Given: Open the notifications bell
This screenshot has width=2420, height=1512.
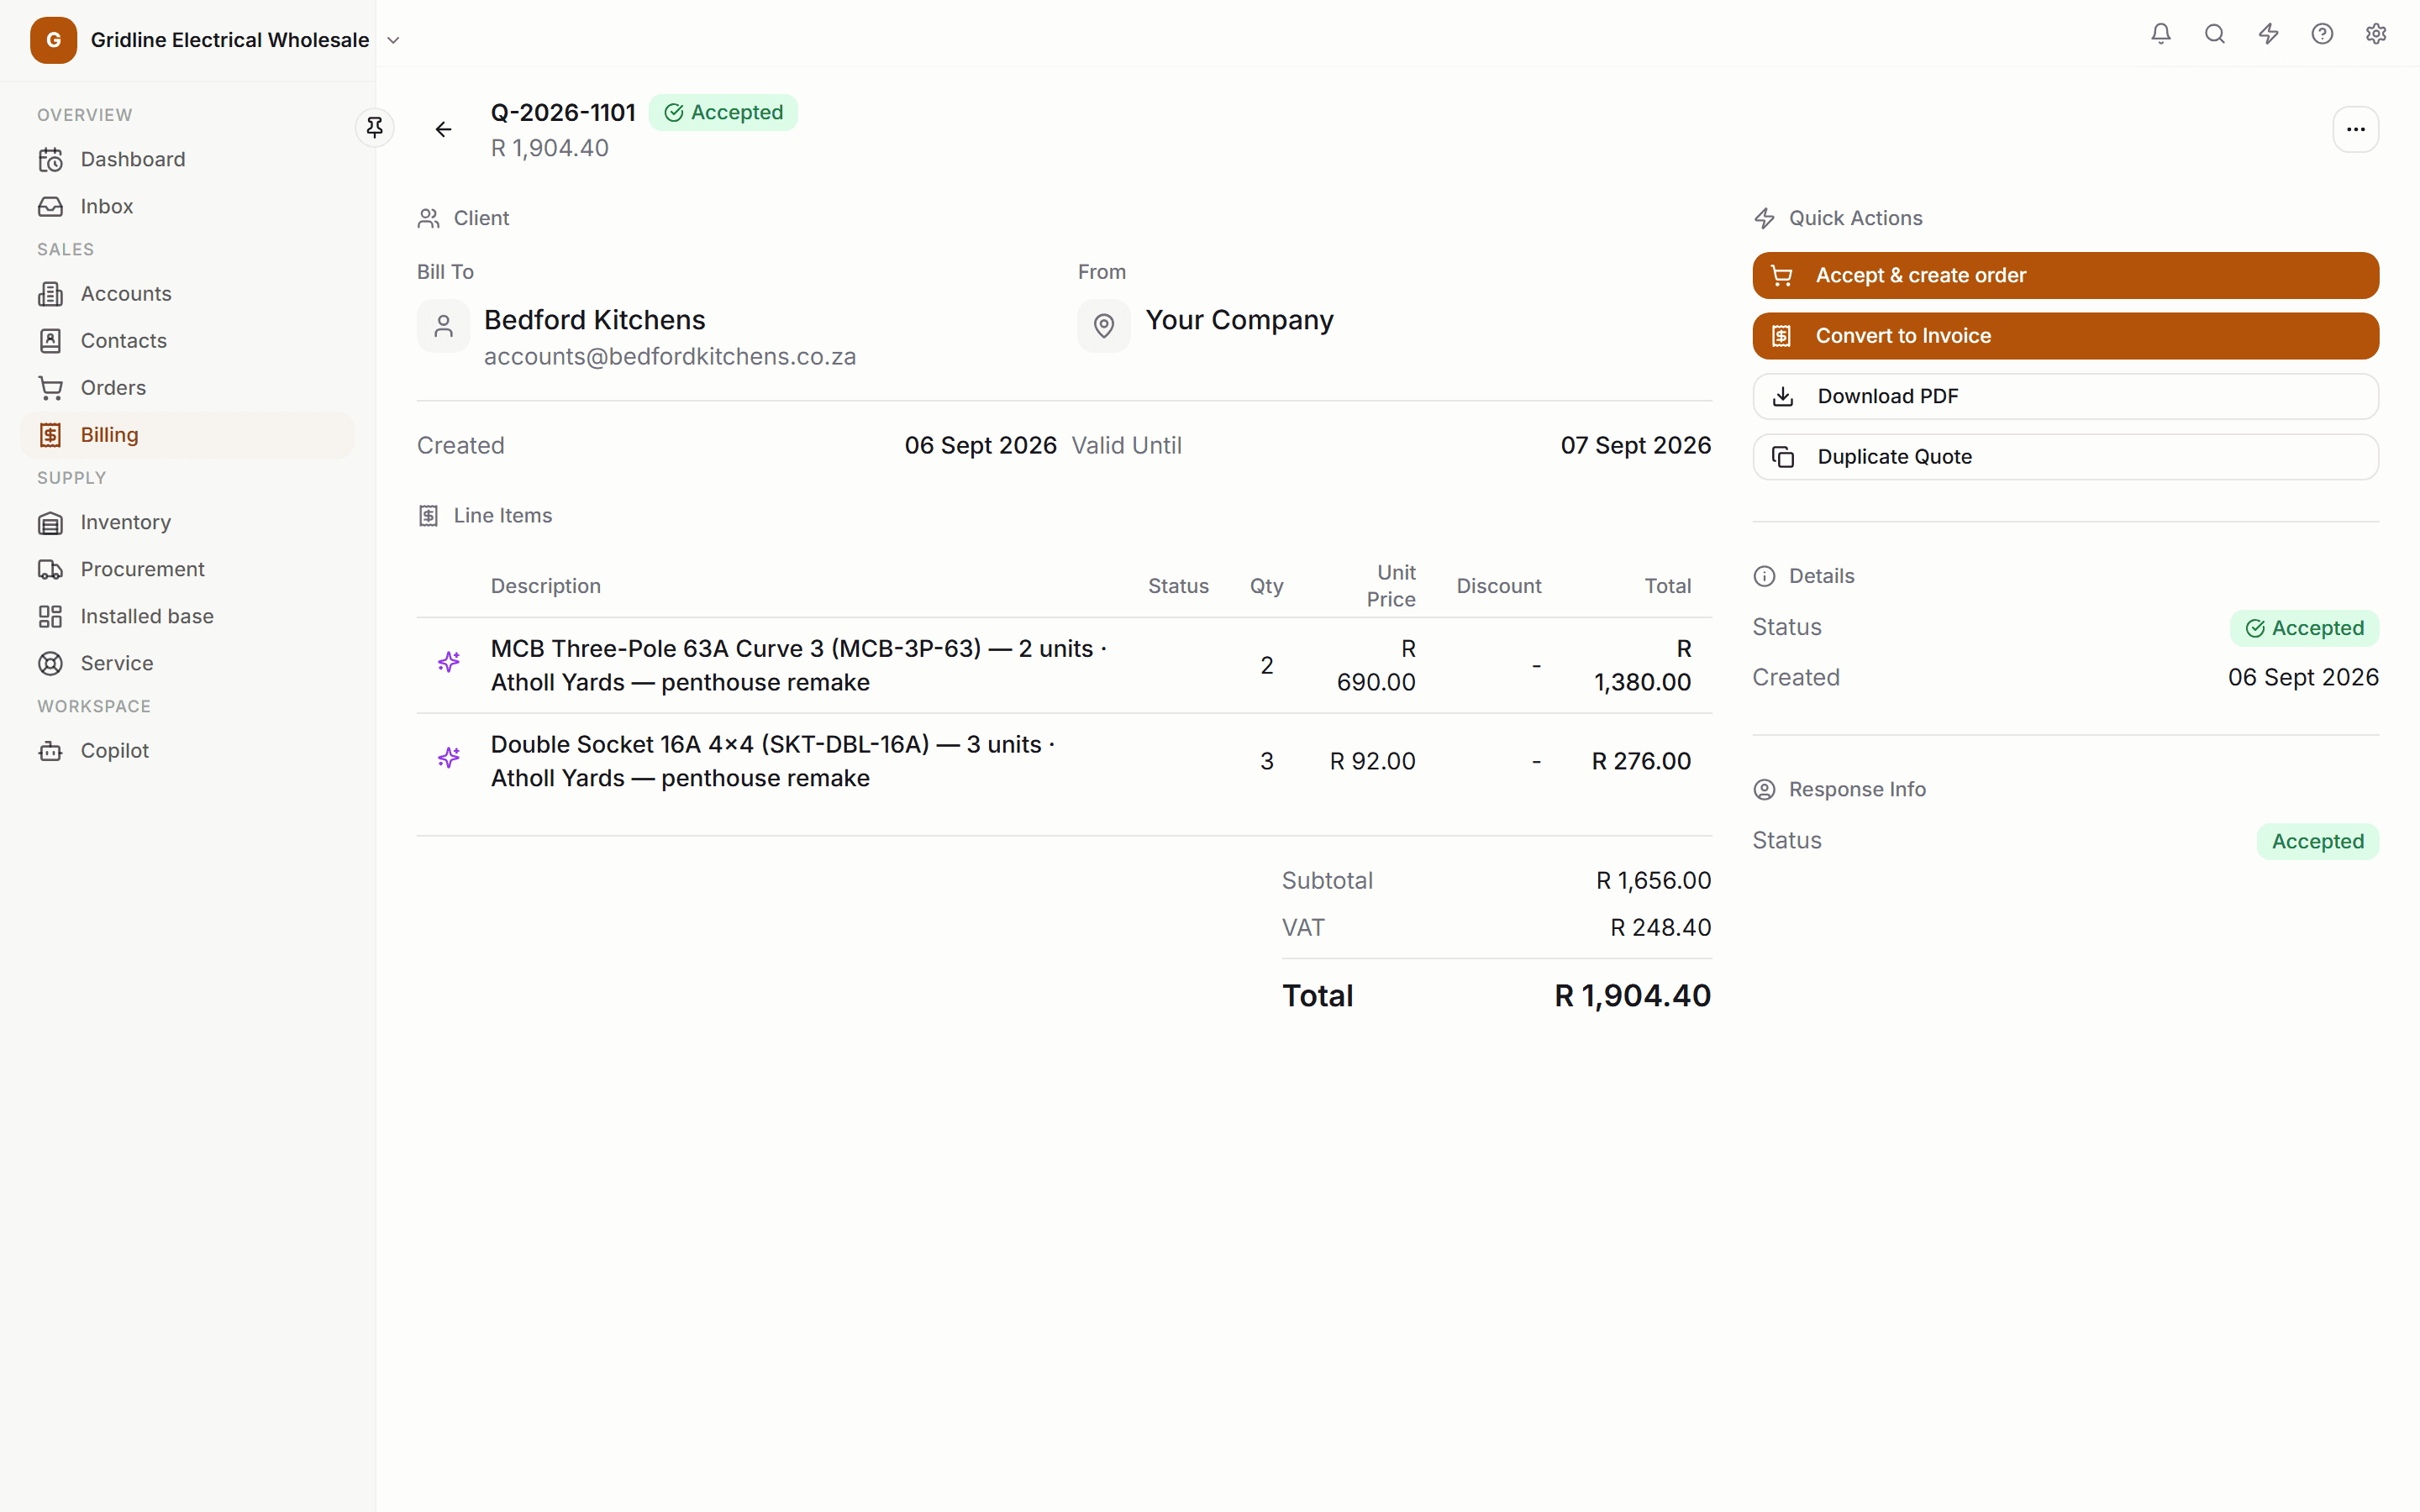Looking at the screenshot, I should 2161,34.
